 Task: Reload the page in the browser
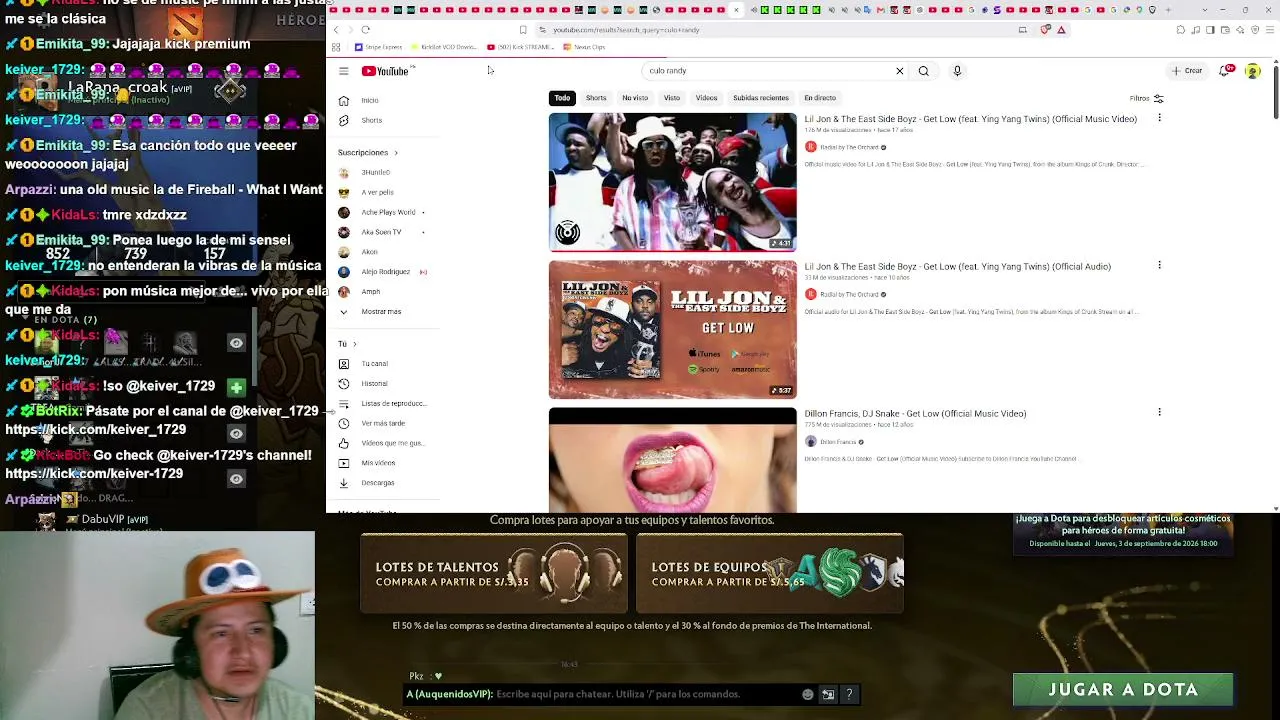click(366, 30)
